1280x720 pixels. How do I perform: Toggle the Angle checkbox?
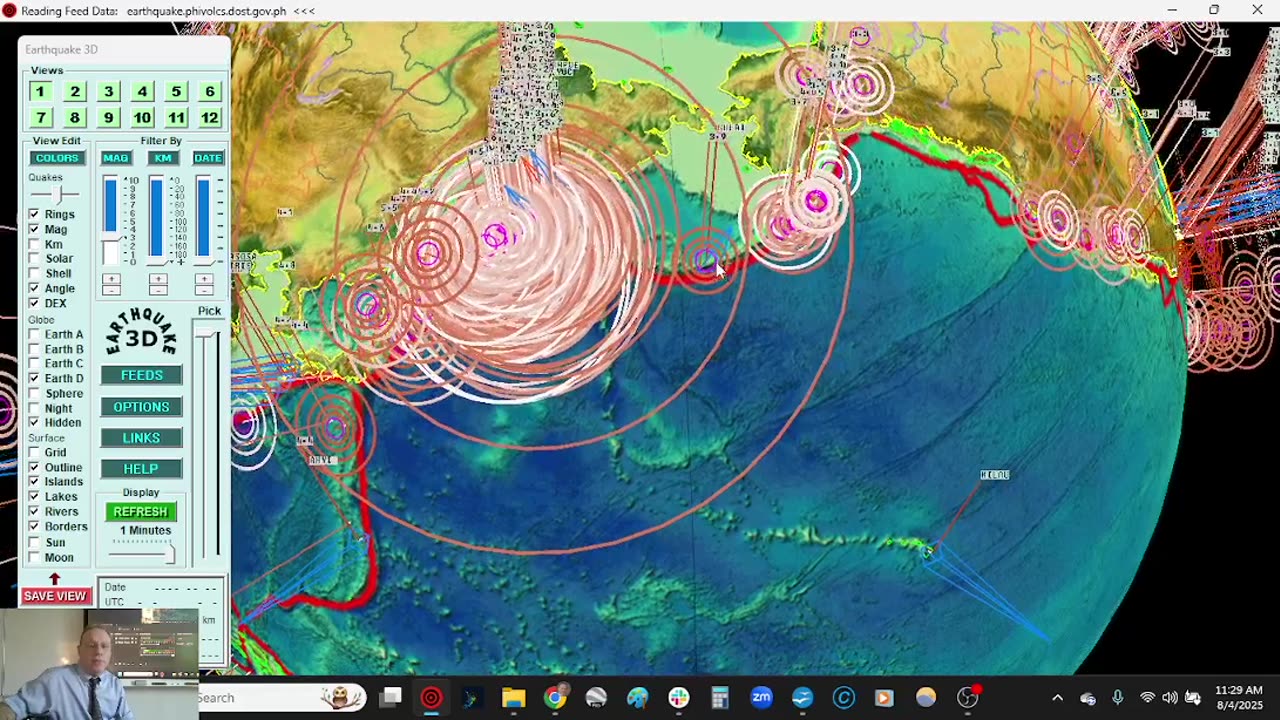35,289
